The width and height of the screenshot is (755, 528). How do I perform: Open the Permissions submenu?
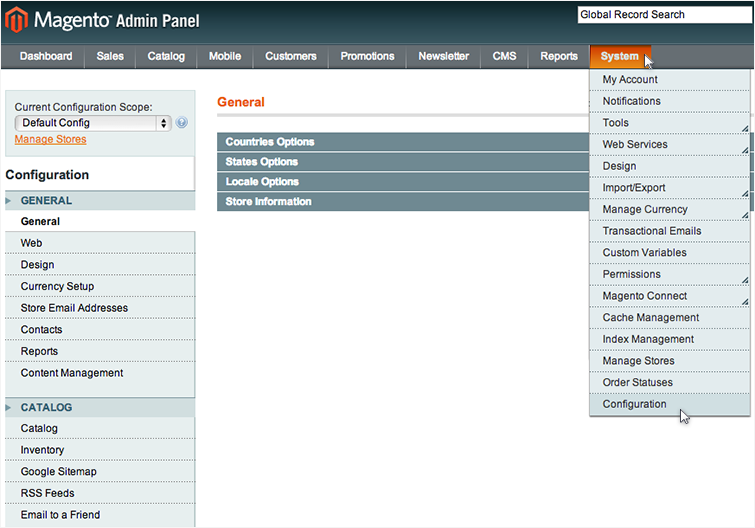coord(669,274)
